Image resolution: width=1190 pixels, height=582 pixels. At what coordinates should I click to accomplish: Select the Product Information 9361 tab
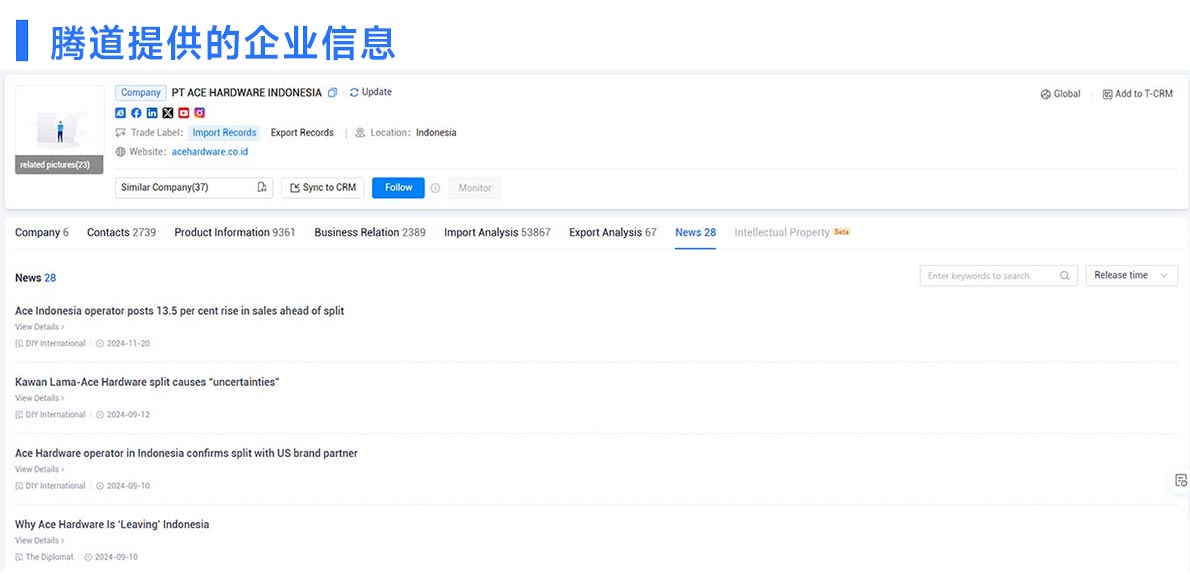[235, 232]
